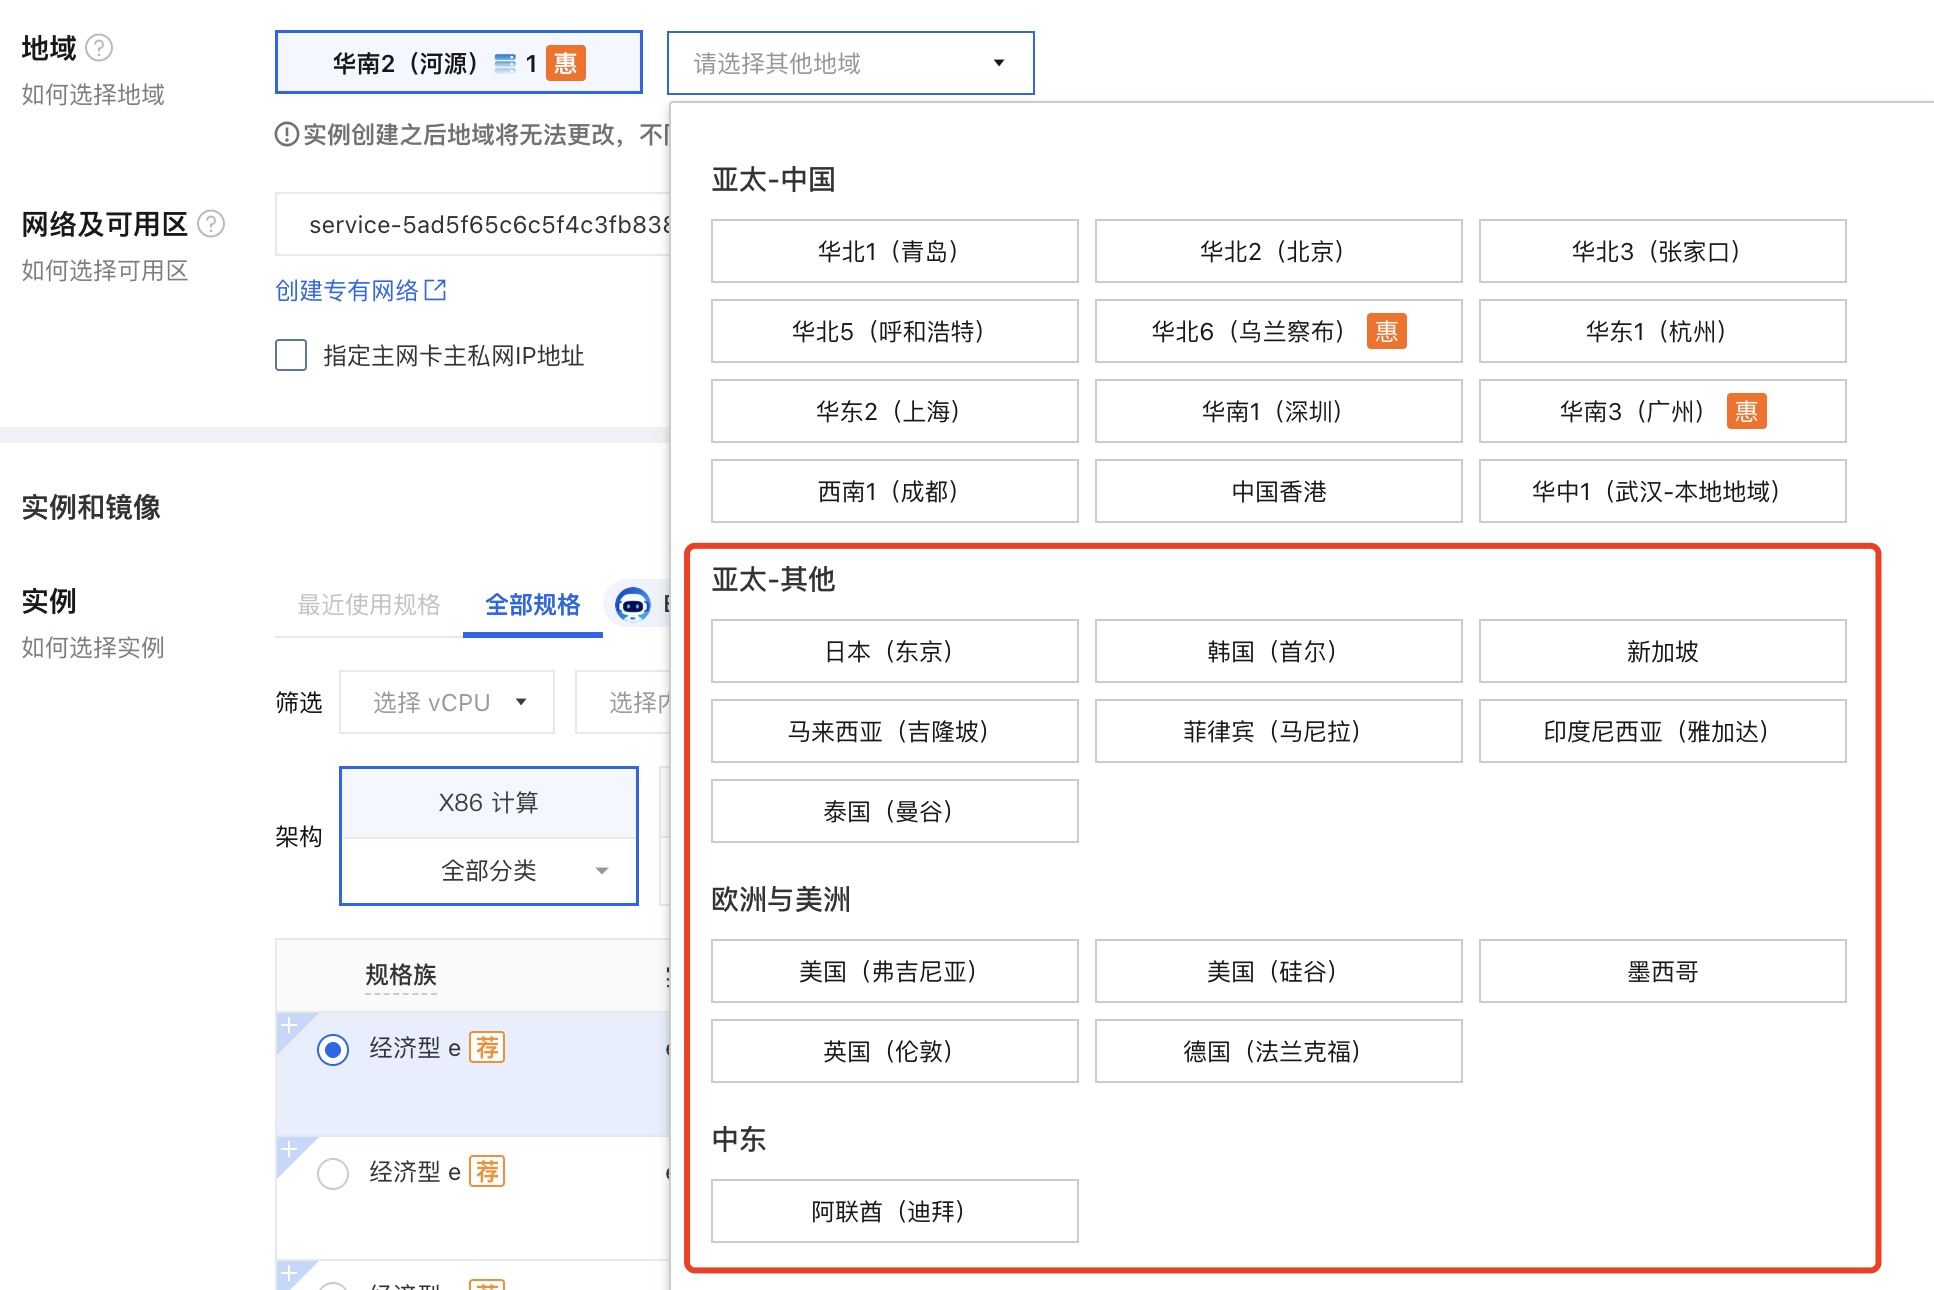Expand first row plus corner icon
Viewport: 1934px width, 1290px height.
click(x=289, y=1025)
